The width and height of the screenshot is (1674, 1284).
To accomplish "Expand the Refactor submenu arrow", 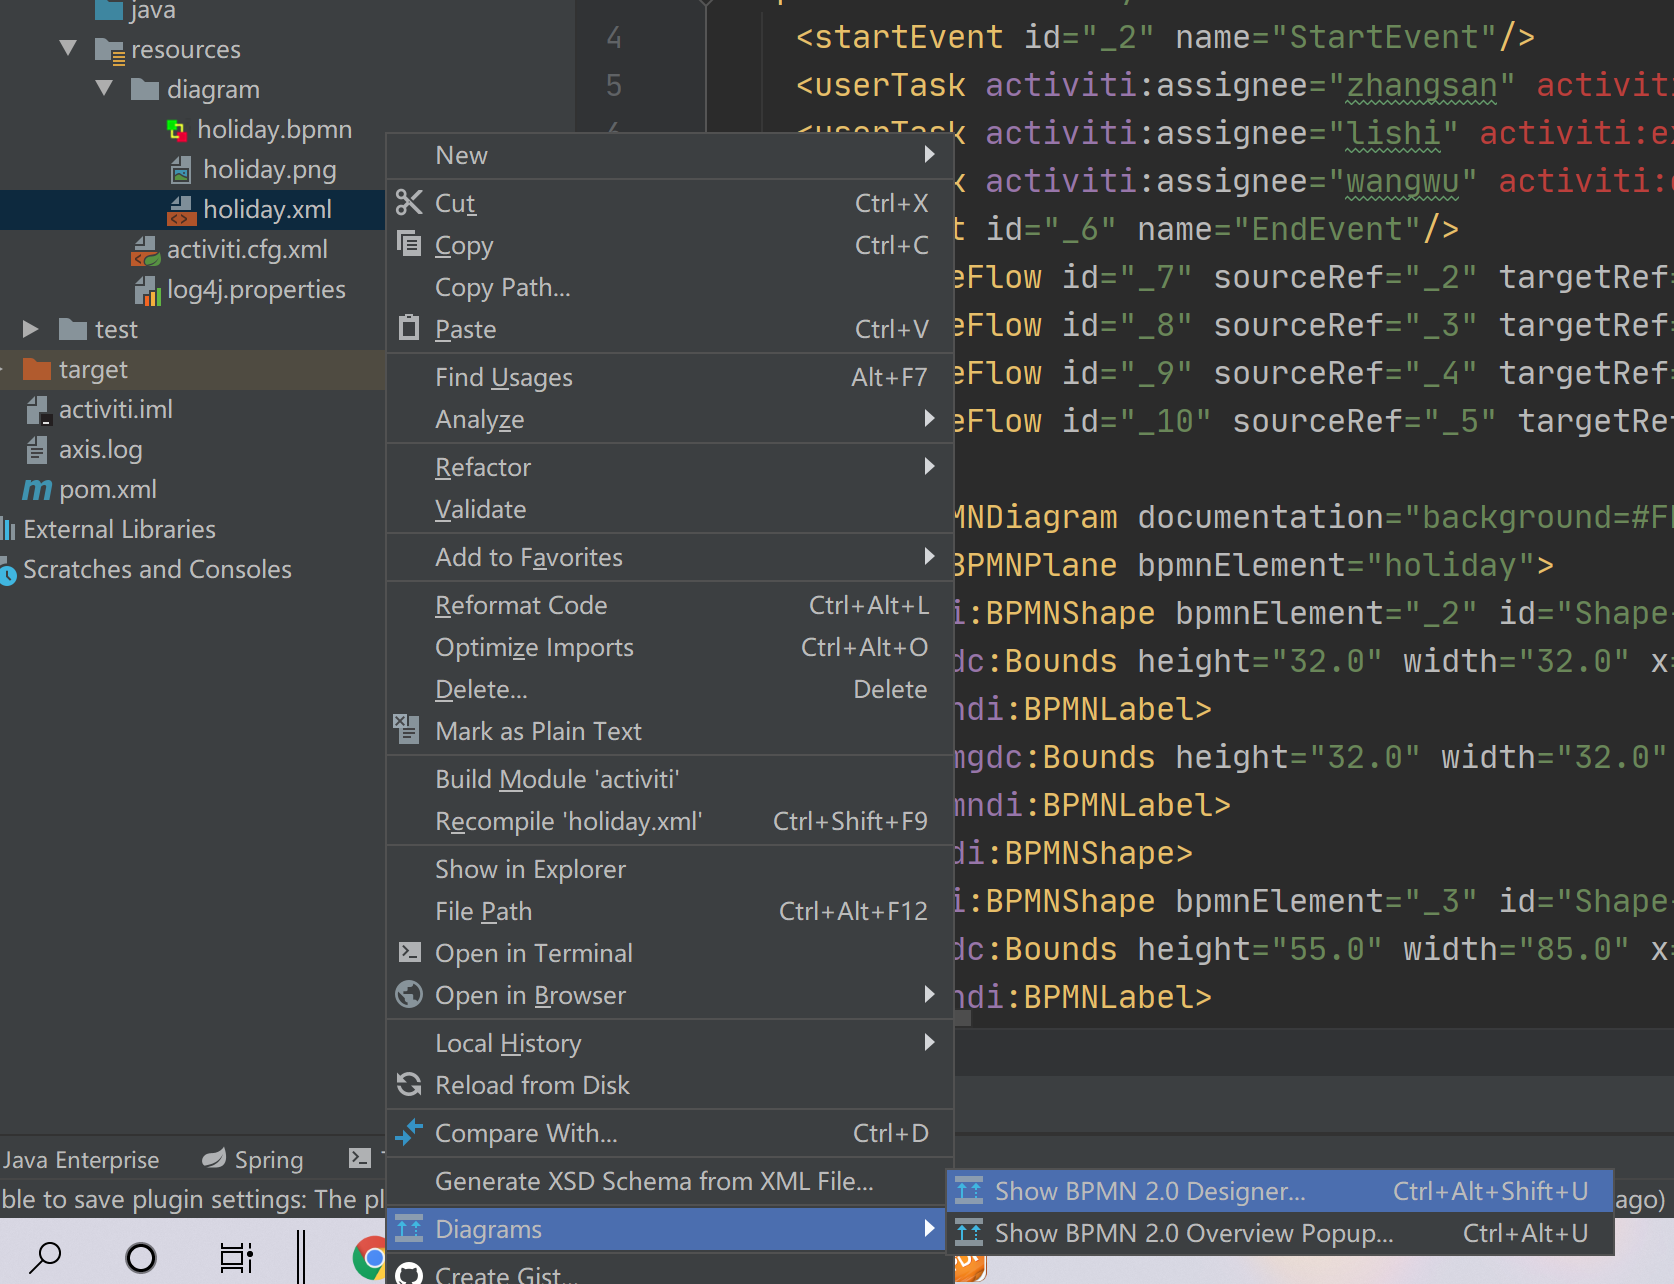I will coord(930,466).
